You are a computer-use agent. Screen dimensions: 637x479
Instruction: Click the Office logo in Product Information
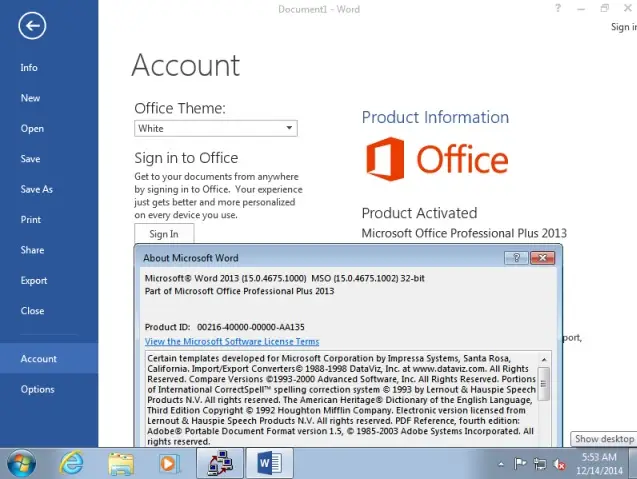[437, 159]
